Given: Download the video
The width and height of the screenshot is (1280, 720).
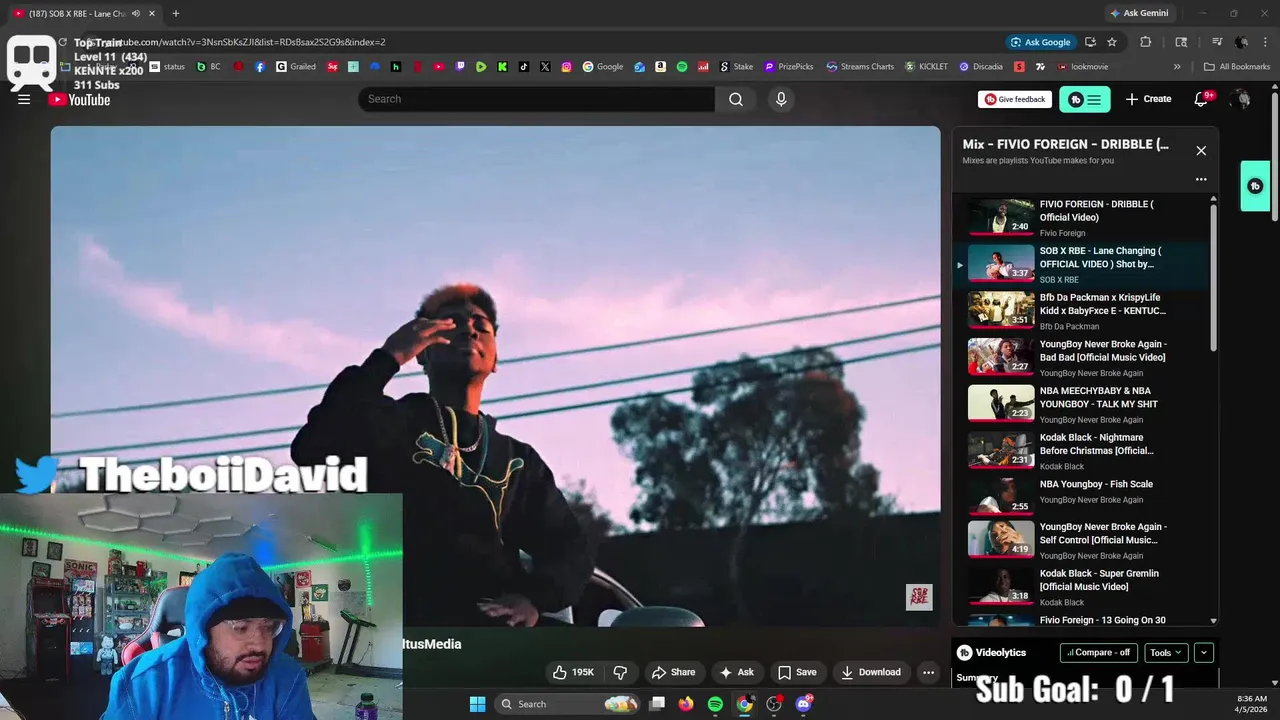Looking at the screenshot, I should pyautogui.click(x=871, y=672).
